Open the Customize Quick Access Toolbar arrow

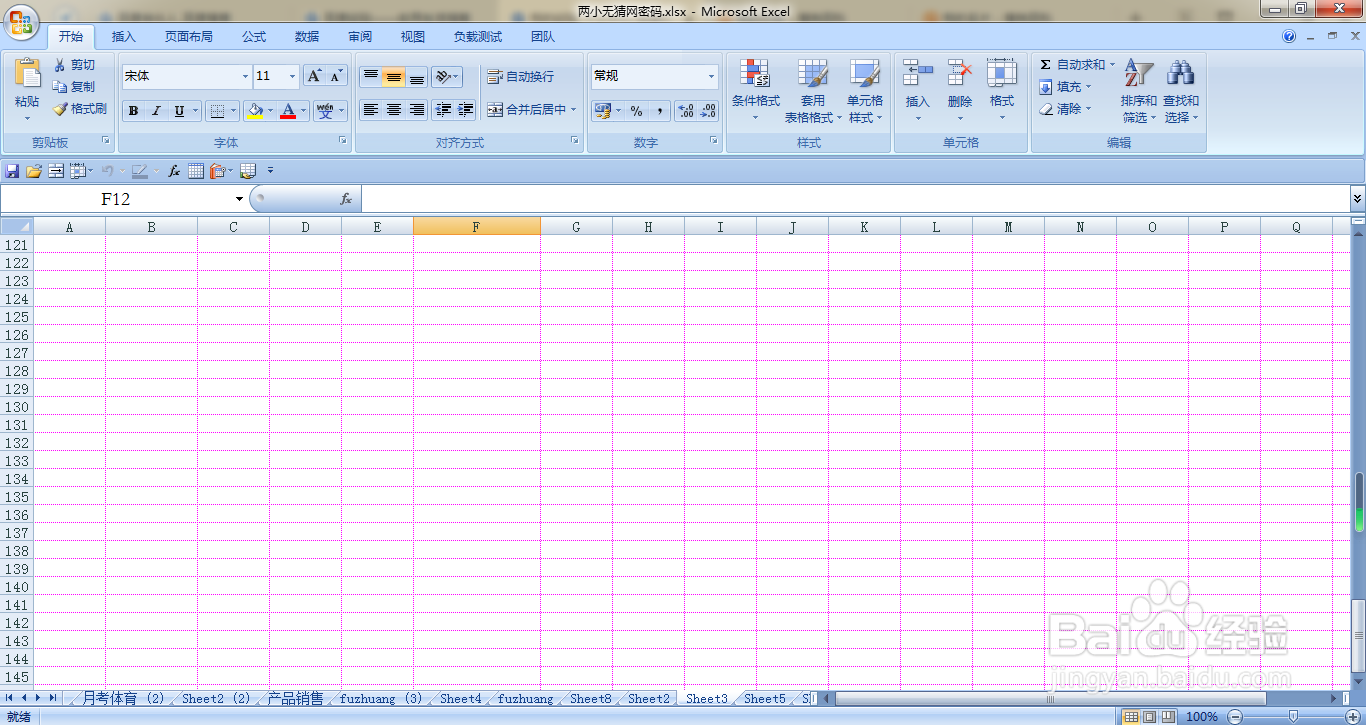[x=270, y=171]
